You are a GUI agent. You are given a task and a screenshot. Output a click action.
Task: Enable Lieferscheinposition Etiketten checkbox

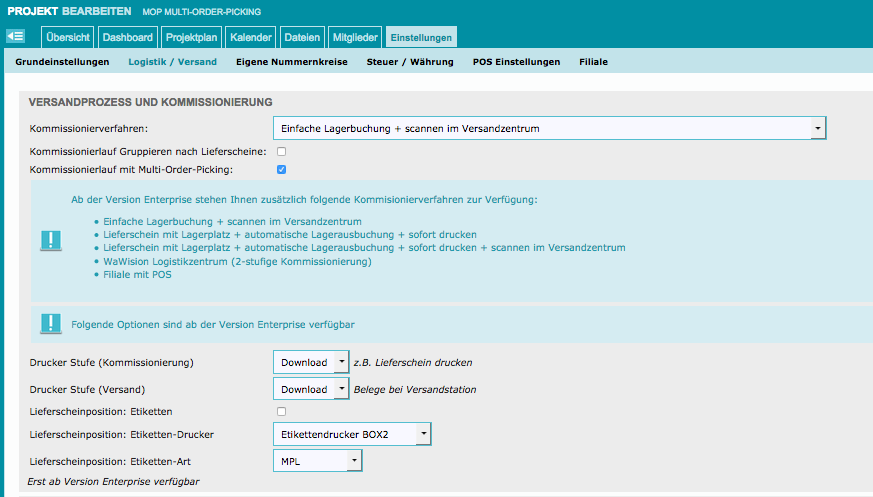pos(281,411)
